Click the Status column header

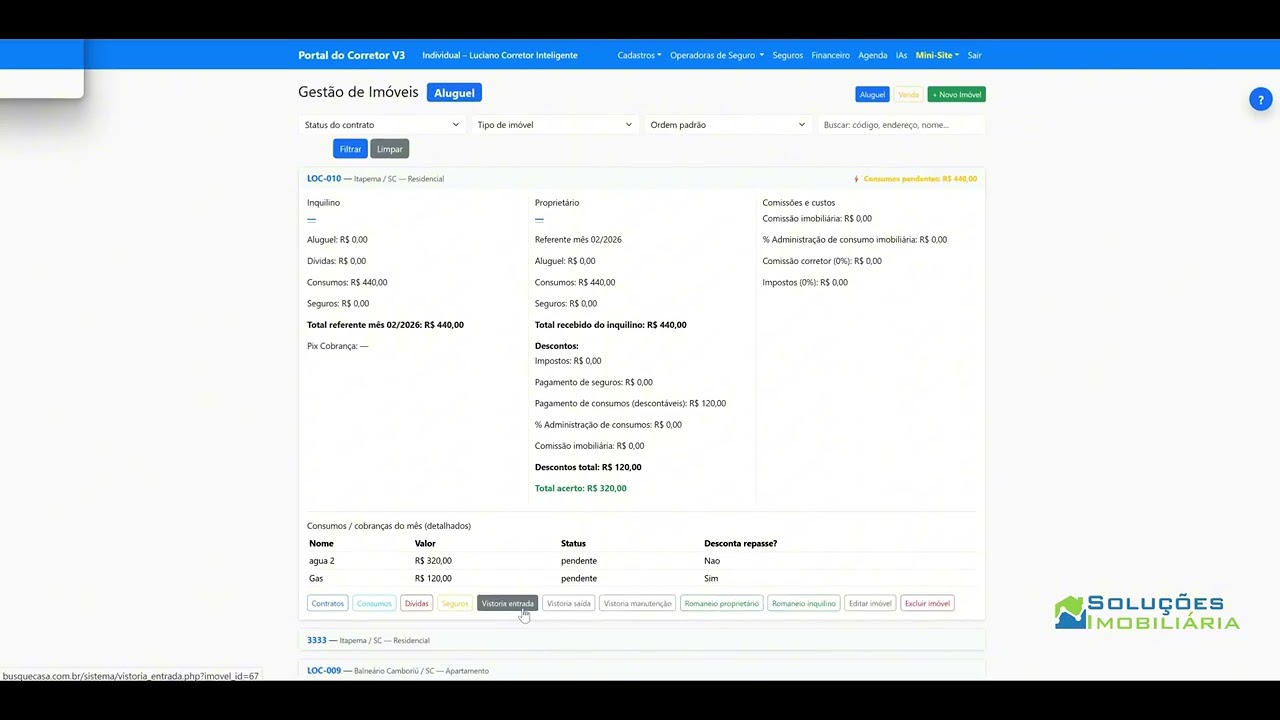[573, 543]
